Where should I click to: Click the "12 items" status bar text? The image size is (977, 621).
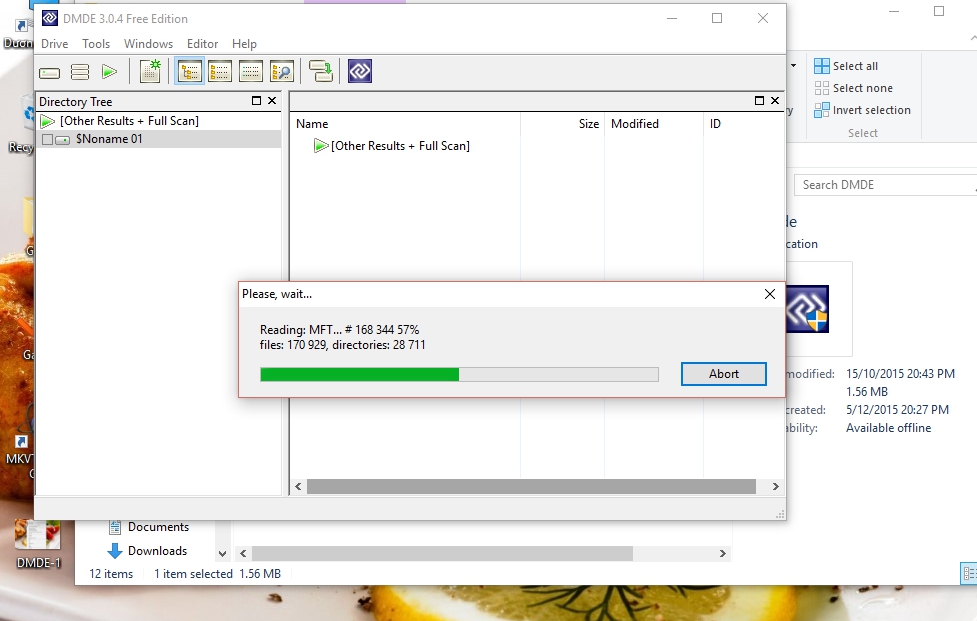[x=111, y=574]
